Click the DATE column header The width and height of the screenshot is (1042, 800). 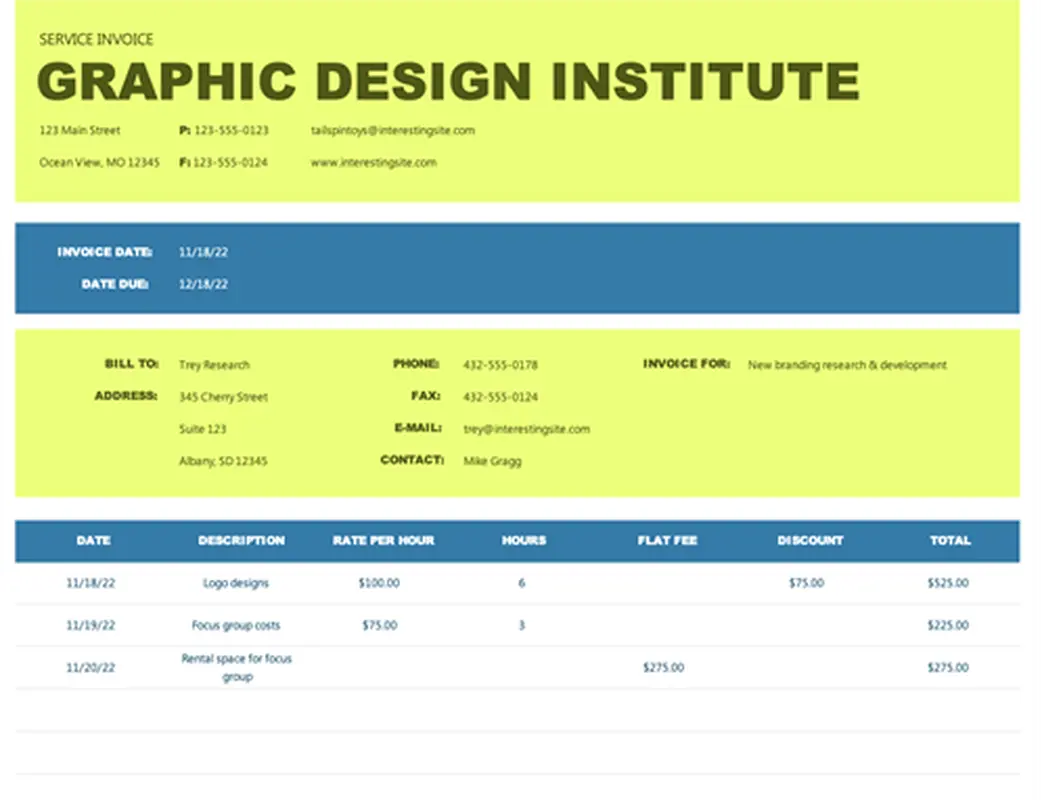[x=94, y=540]
